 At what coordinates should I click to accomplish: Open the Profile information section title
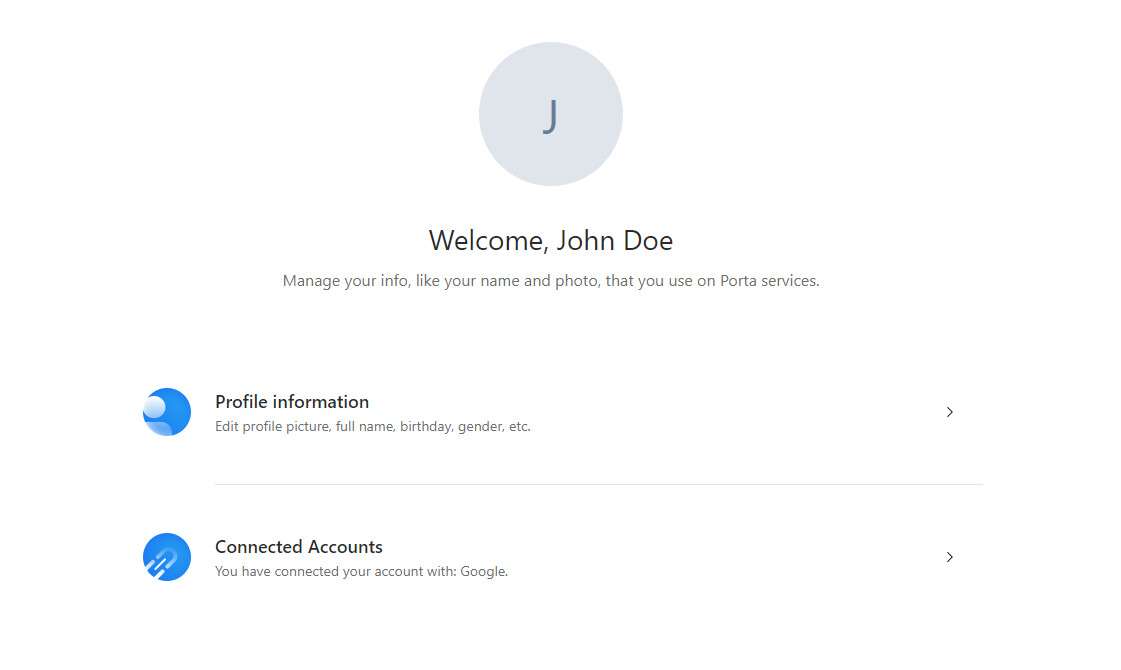292,402
